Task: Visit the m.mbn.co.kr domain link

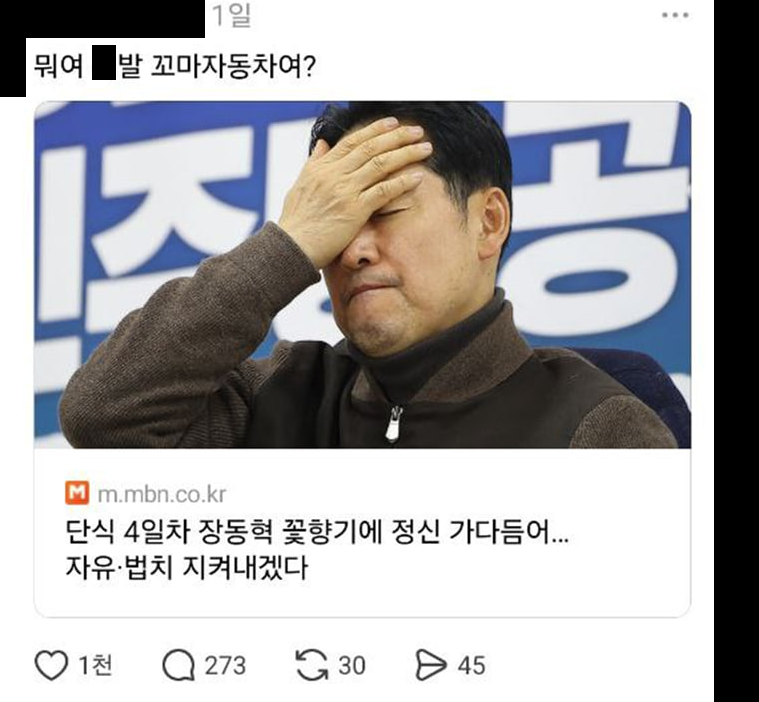Action: click(x=162, y=494)
